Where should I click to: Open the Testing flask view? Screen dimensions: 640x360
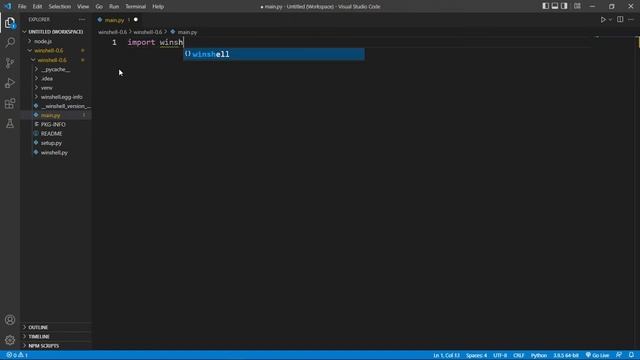pos(10,123)
